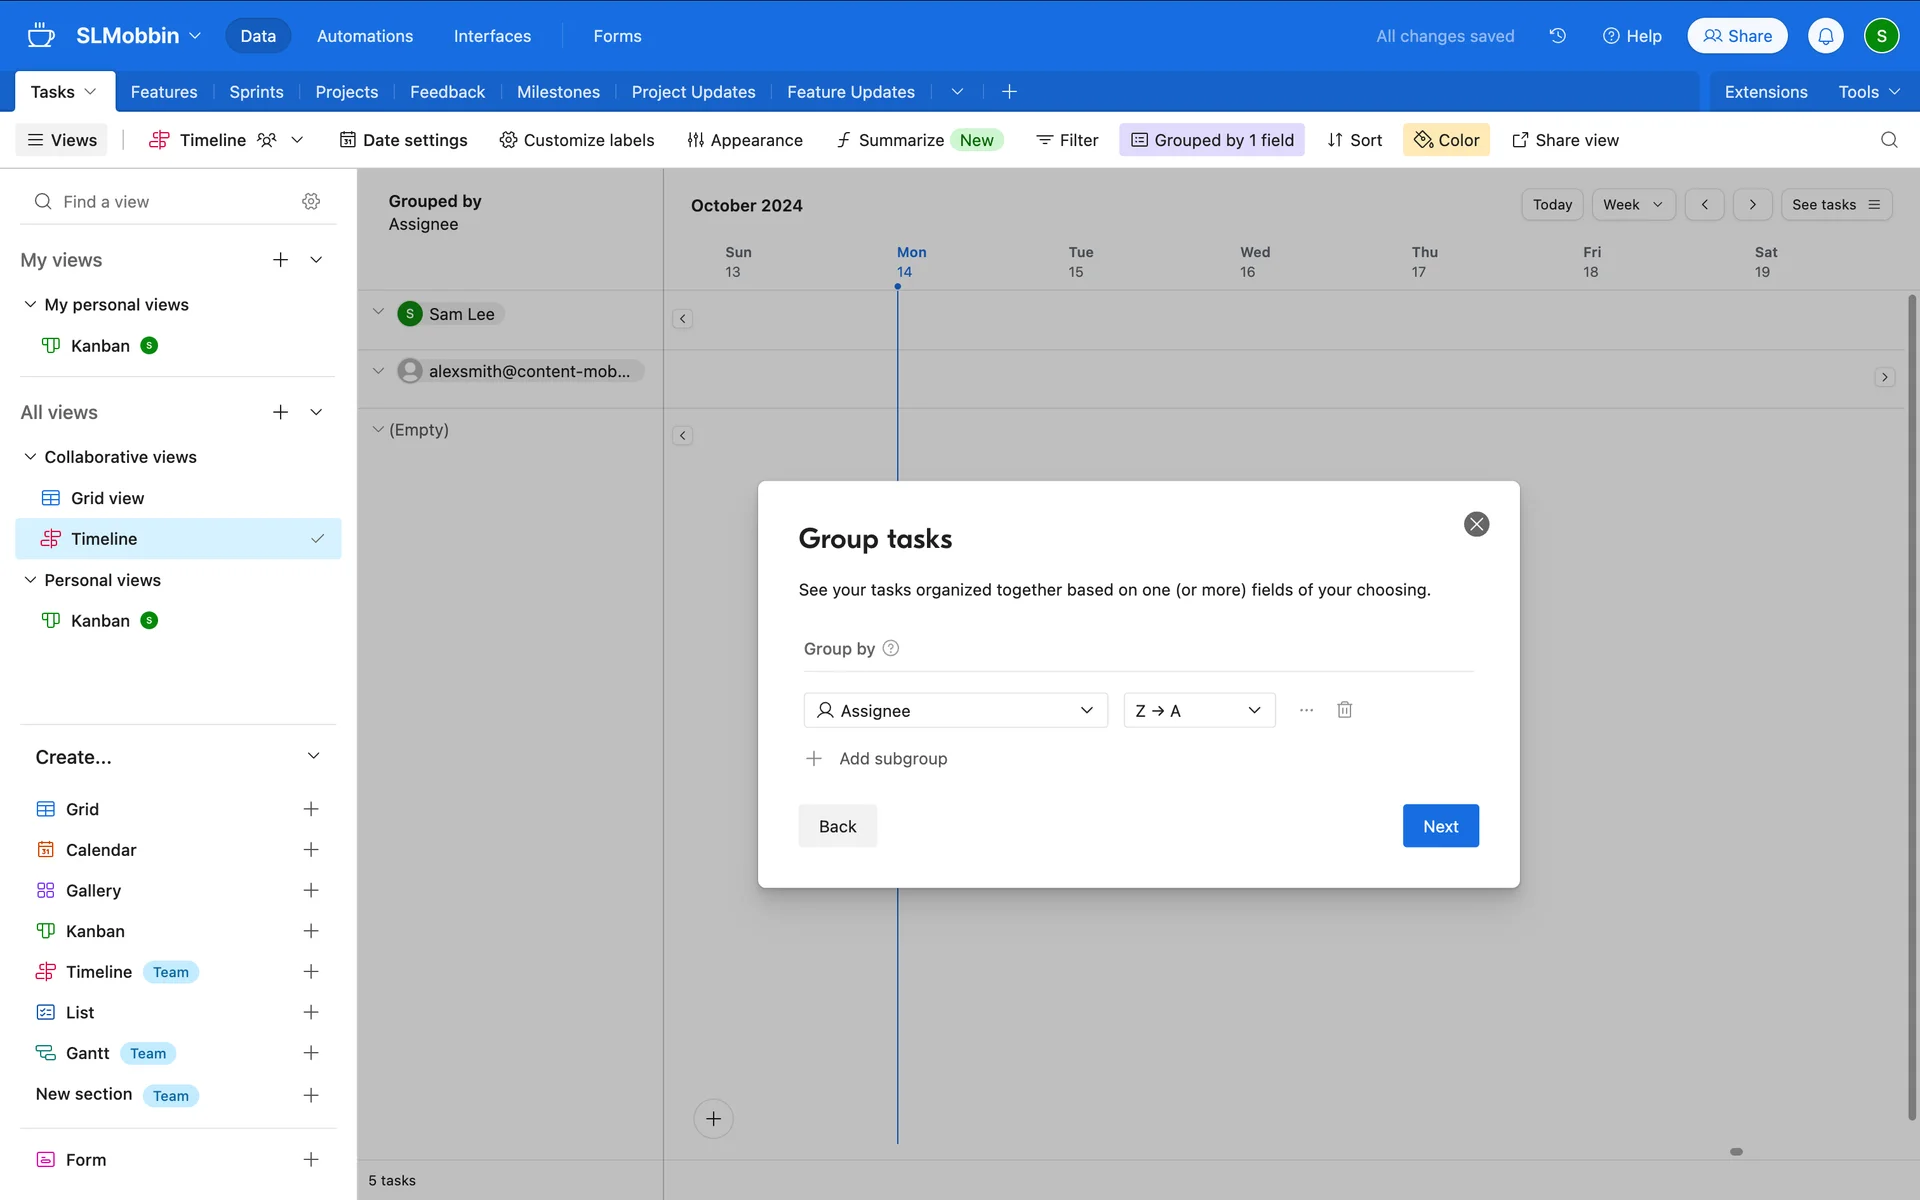Click the grouping options ellipsis icon
The image size is (1920, 1200).
[1306, 710]
